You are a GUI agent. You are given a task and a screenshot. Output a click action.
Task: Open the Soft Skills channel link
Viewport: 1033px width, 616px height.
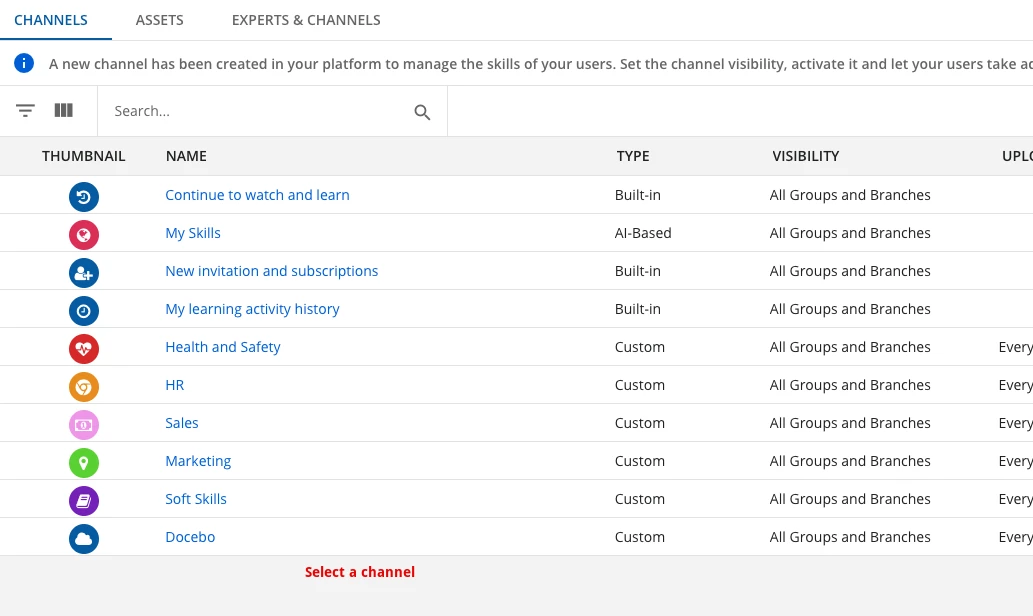[196, 499]
